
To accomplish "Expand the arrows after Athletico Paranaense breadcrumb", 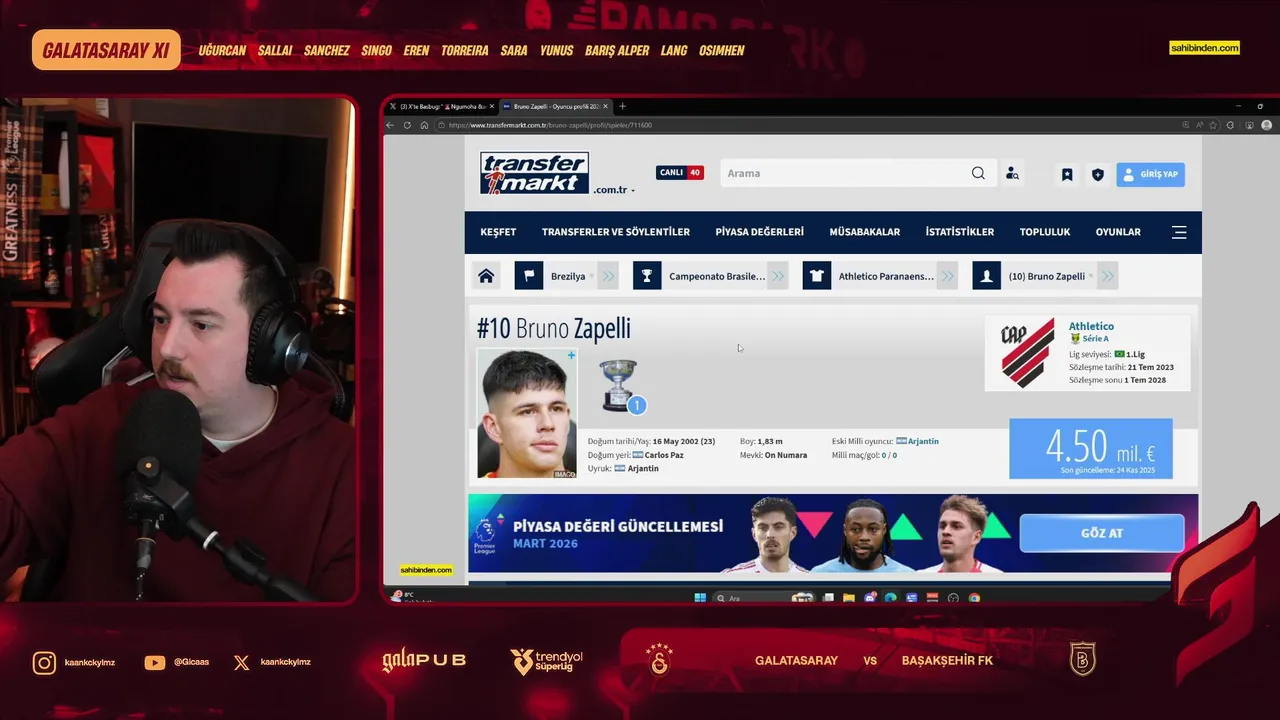I will point(948,276).
